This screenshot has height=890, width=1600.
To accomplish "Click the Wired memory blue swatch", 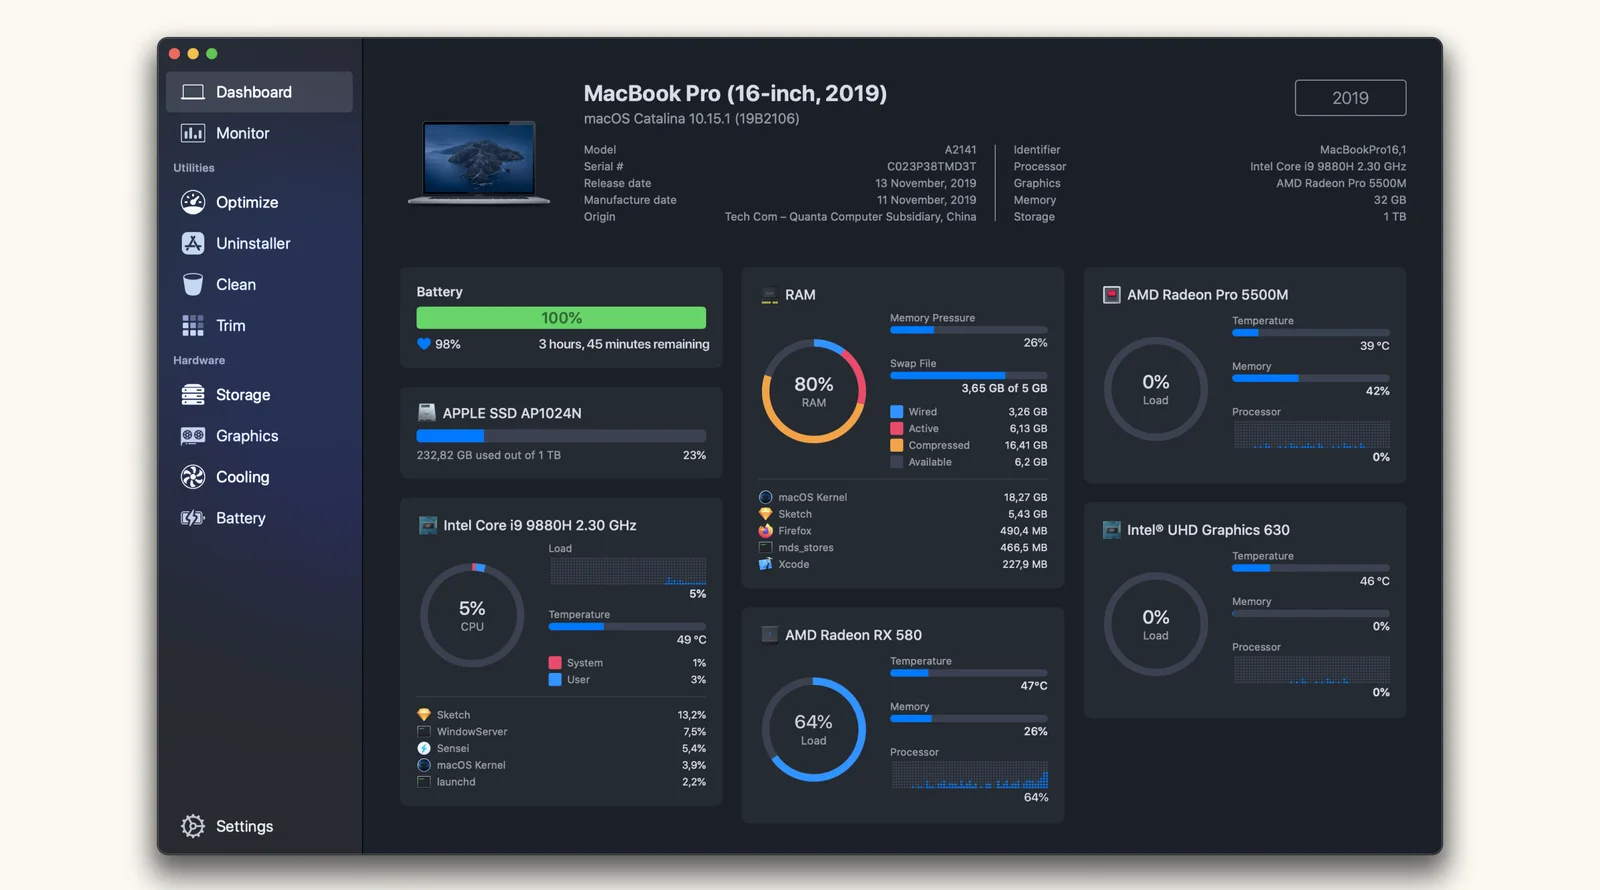I will pos(897,412).
